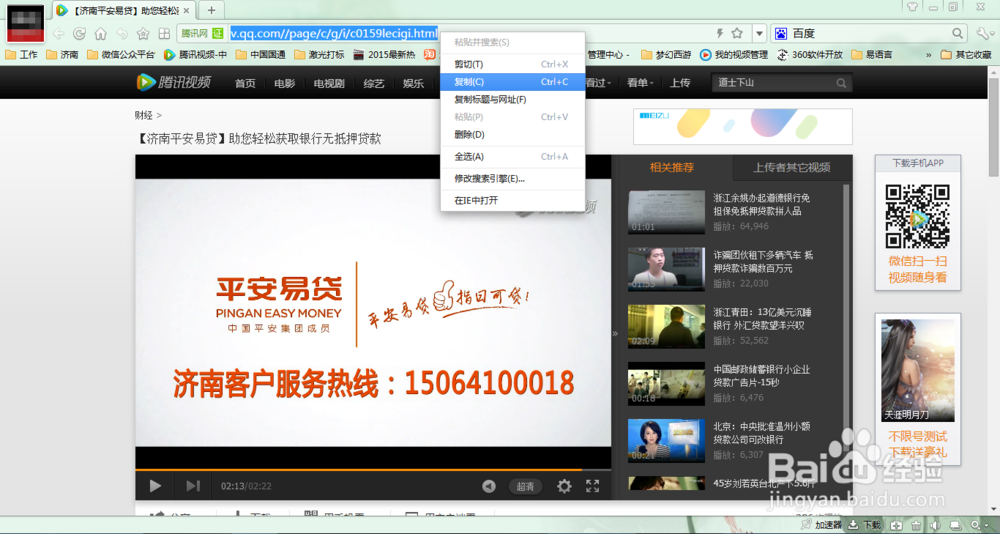Open the wrench tools menu
Screen dimensions: 1000x534
click(x=982, y=33)
